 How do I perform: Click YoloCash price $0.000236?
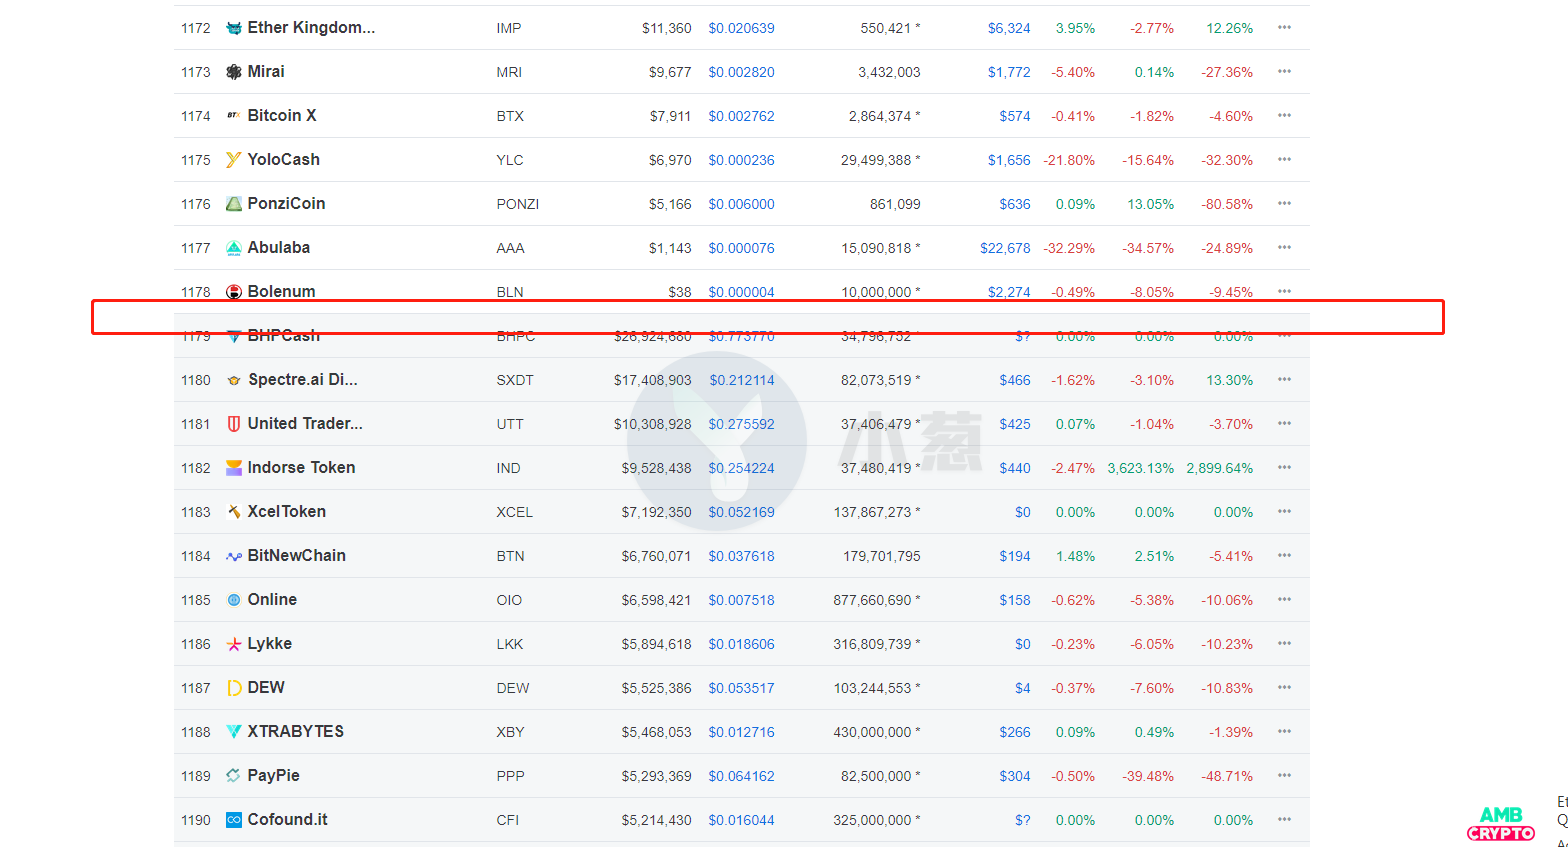[x=741, y=160]
